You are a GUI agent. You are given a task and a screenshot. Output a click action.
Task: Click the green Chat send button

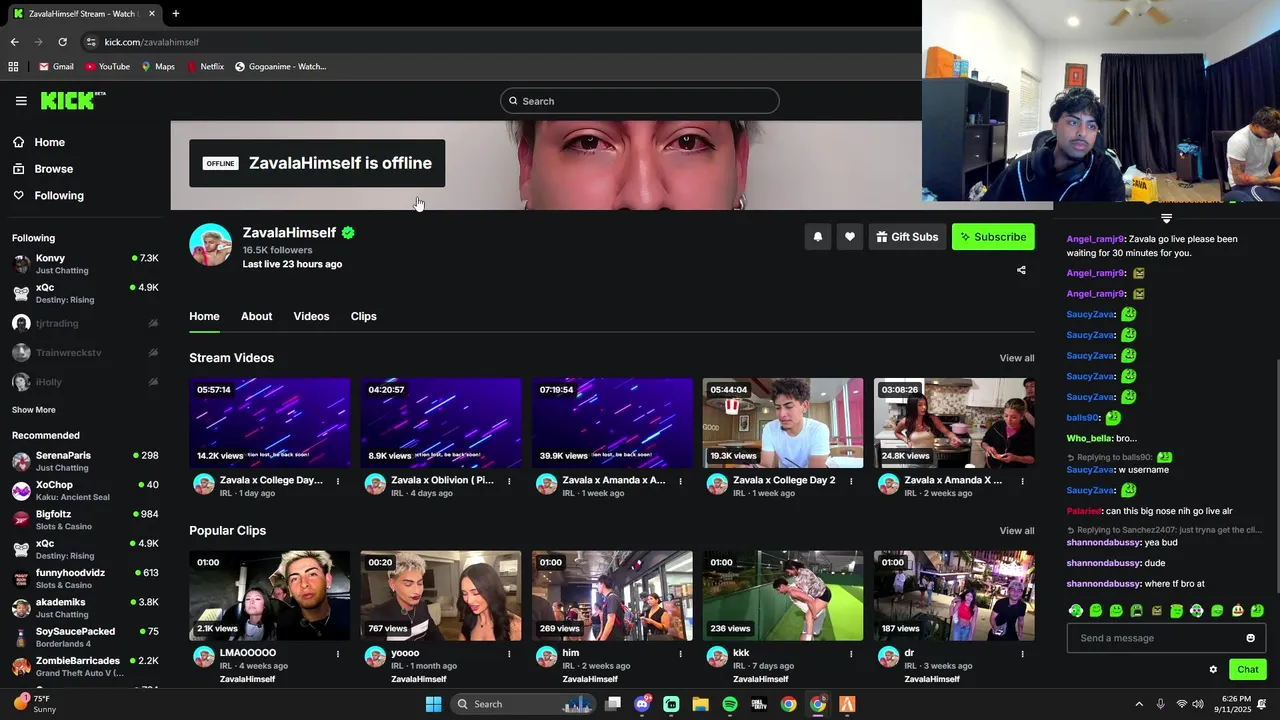click(x=1248, y=670)
